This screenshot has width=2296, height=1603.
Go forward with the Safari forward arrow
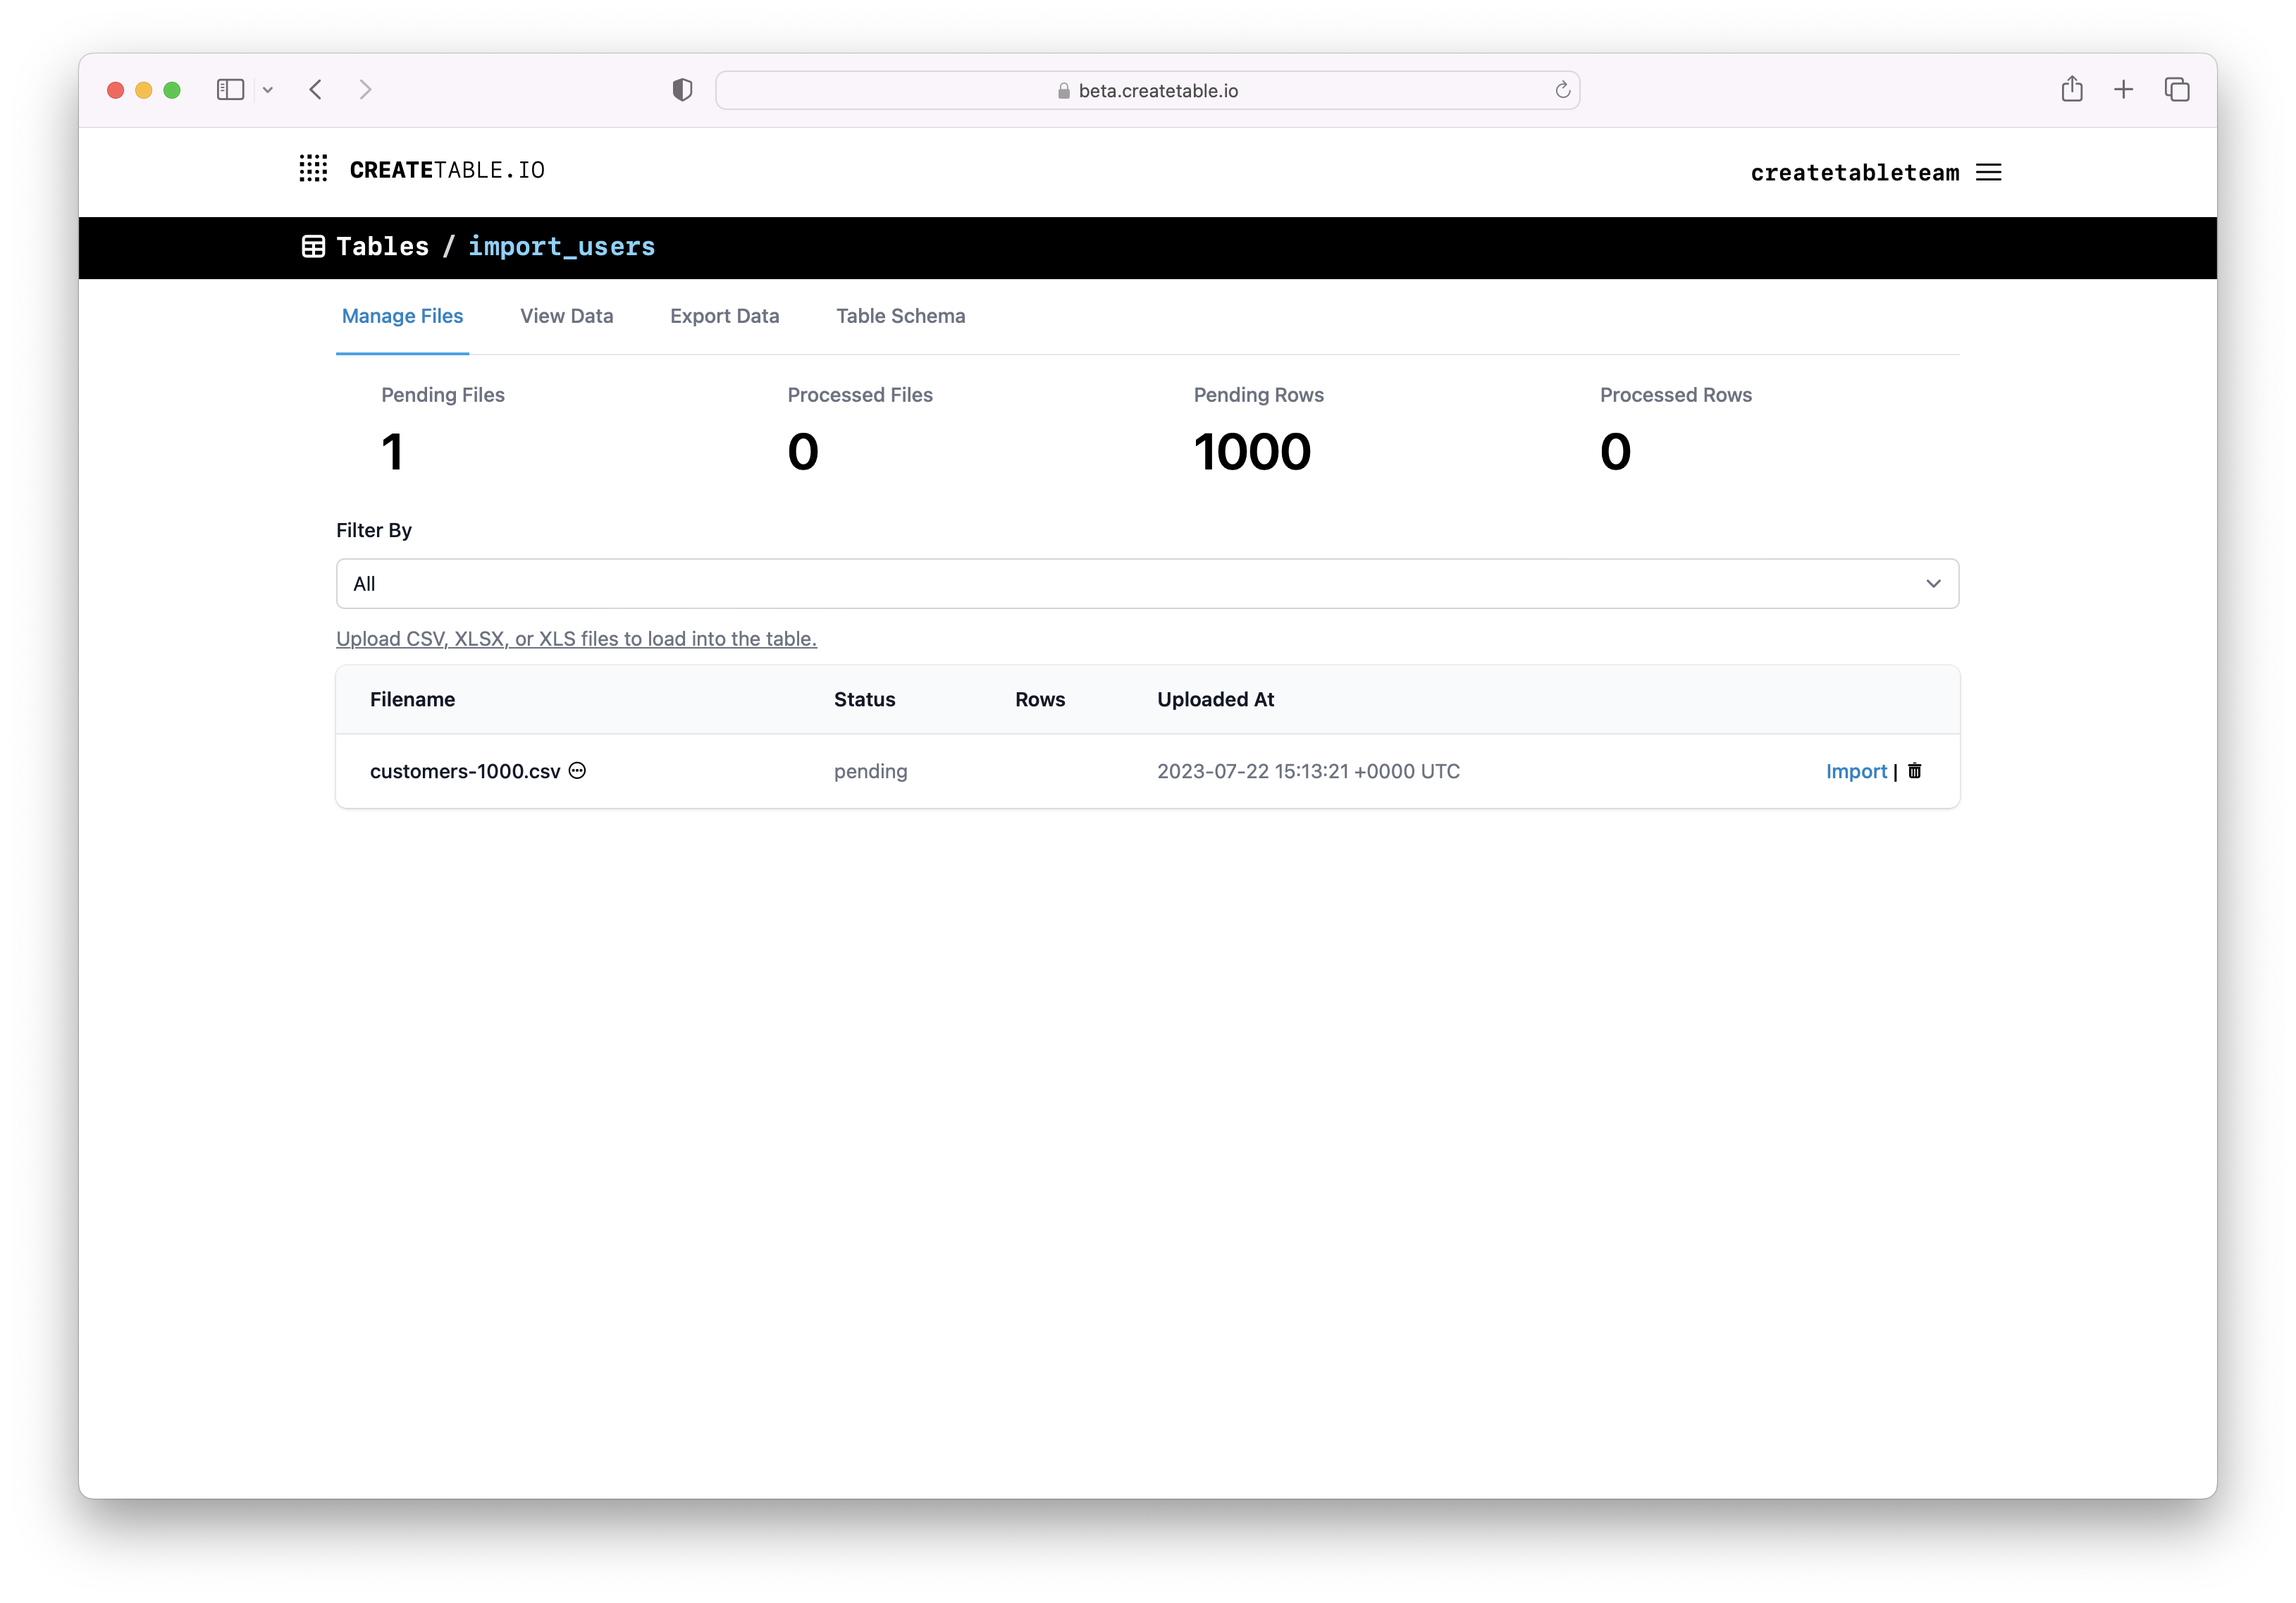(365, 90)
